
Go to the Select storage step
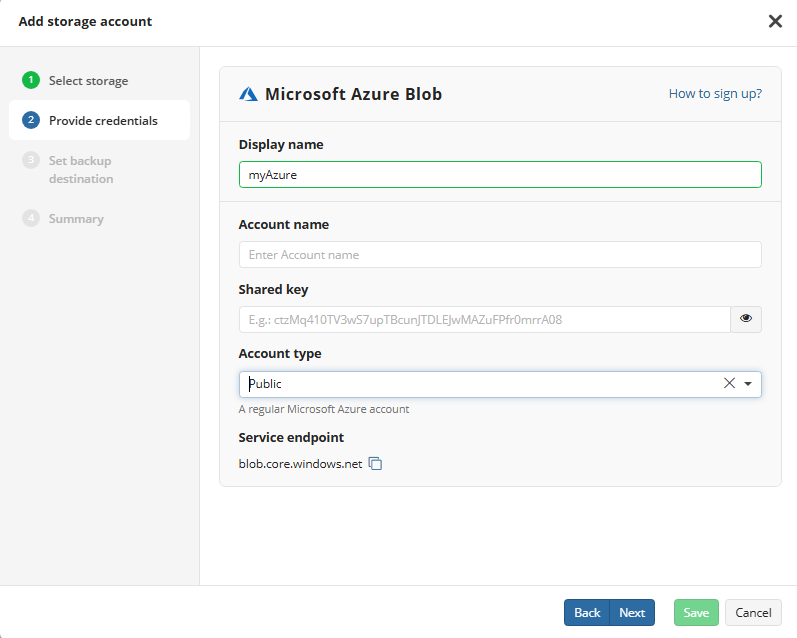pyautogui.click(x=88, y=81)
